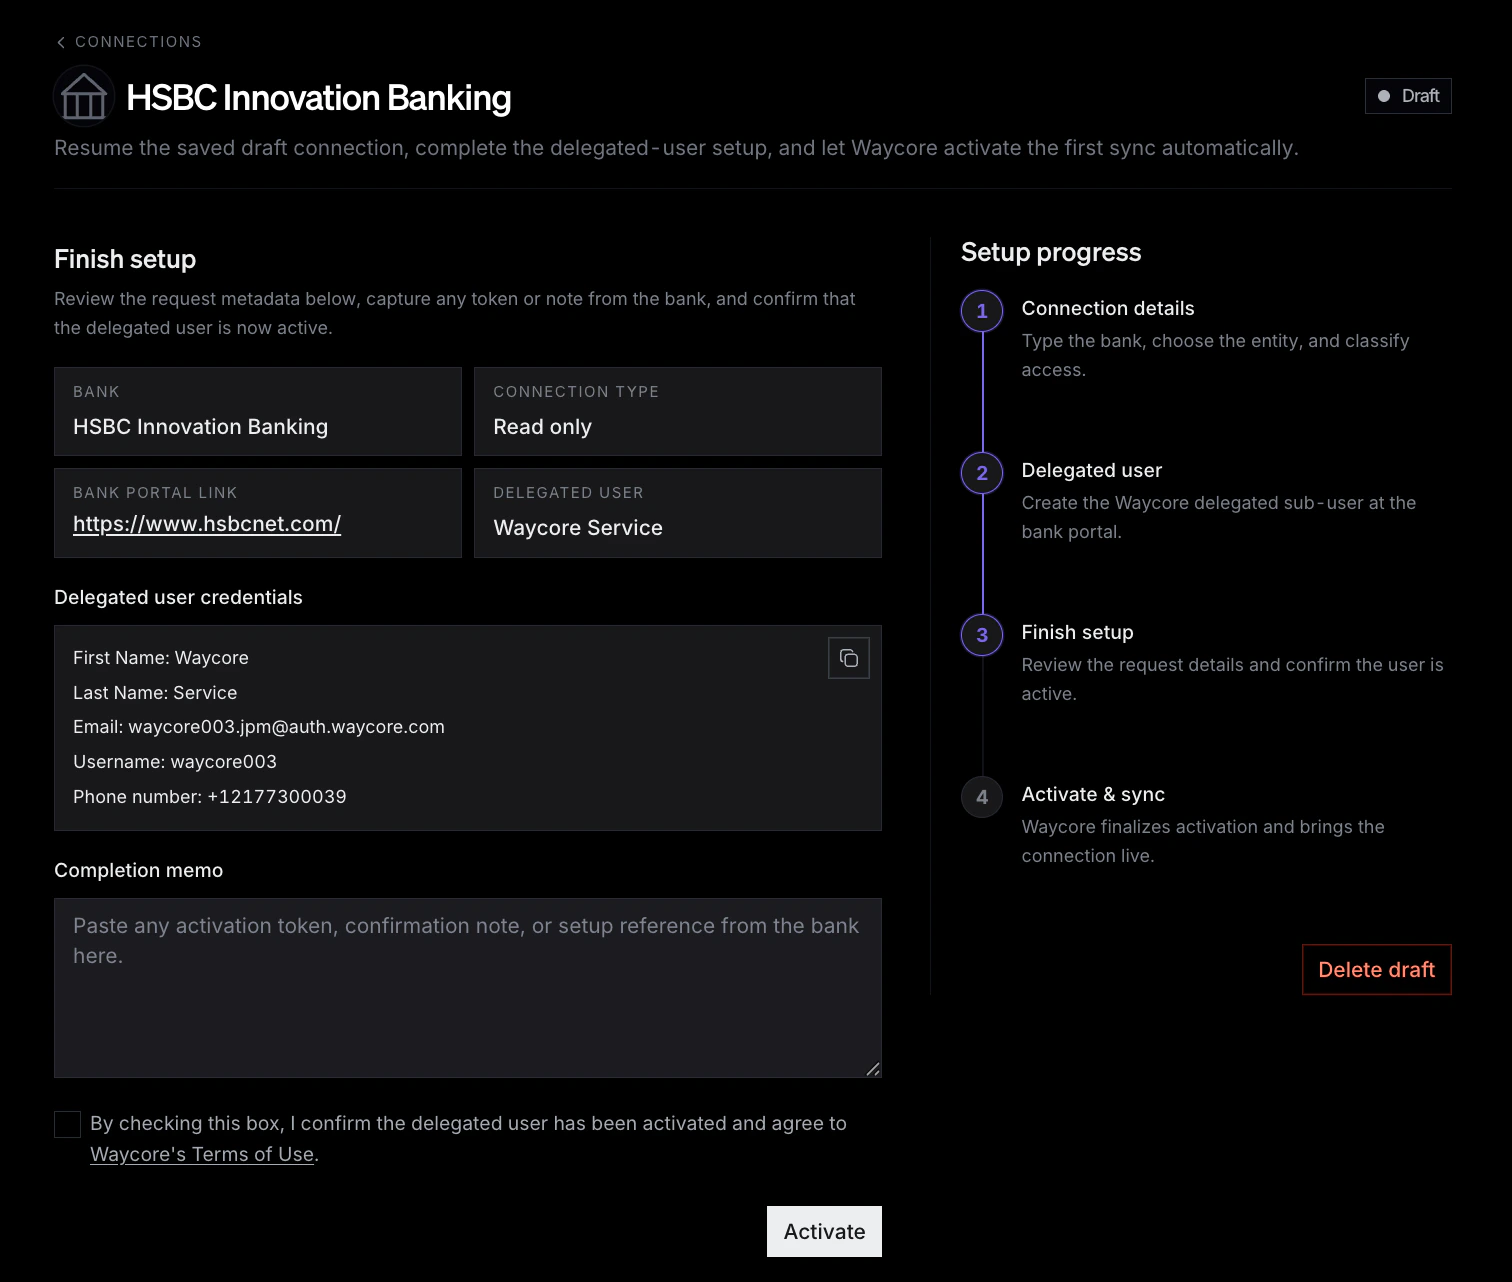
Task: Click the DELEGATED USER field label
Action: [568, 493]
